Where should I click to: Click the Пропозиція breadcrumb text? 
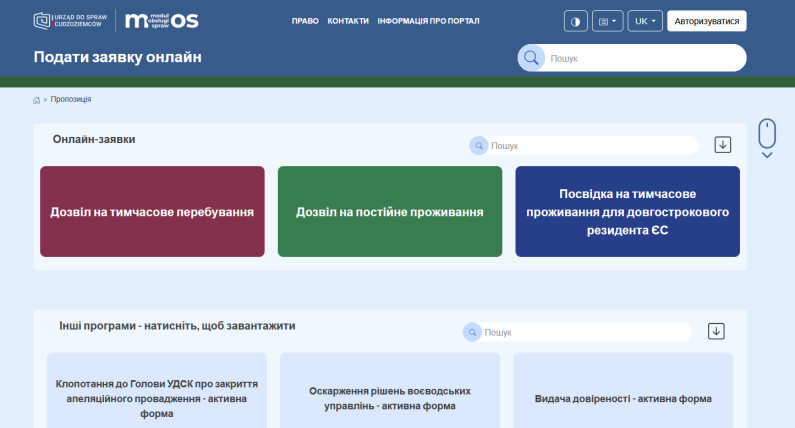coord(71,99)
